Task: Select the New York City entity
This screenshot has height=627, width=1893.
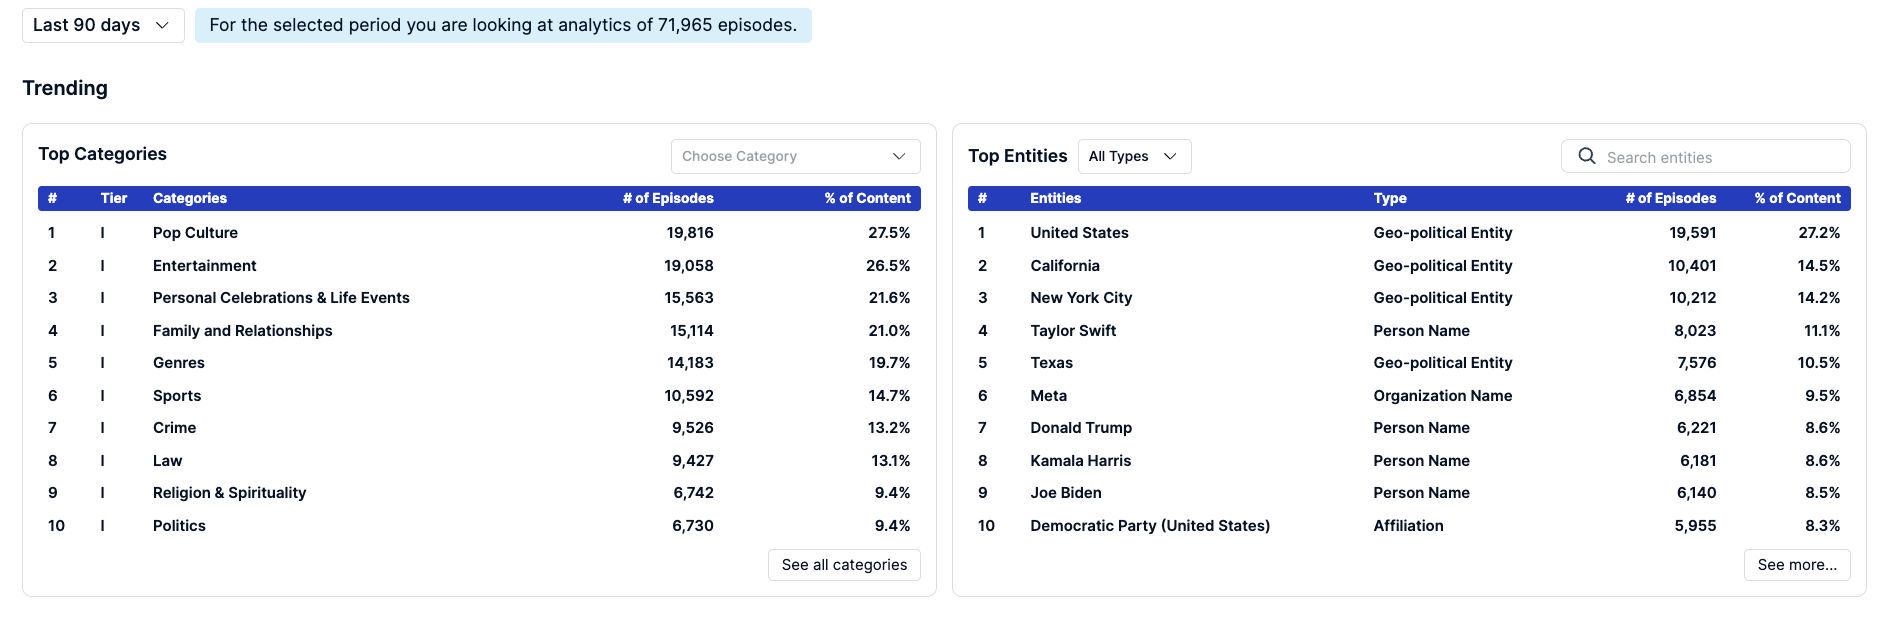Action: pyautogui.click(x=1081, y=298)
